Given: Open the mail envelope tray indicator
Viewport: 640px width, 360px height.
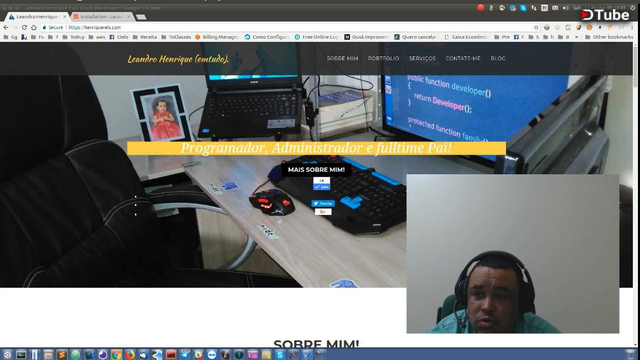Looking at the screenshot, I should click(x=555, y=8).
